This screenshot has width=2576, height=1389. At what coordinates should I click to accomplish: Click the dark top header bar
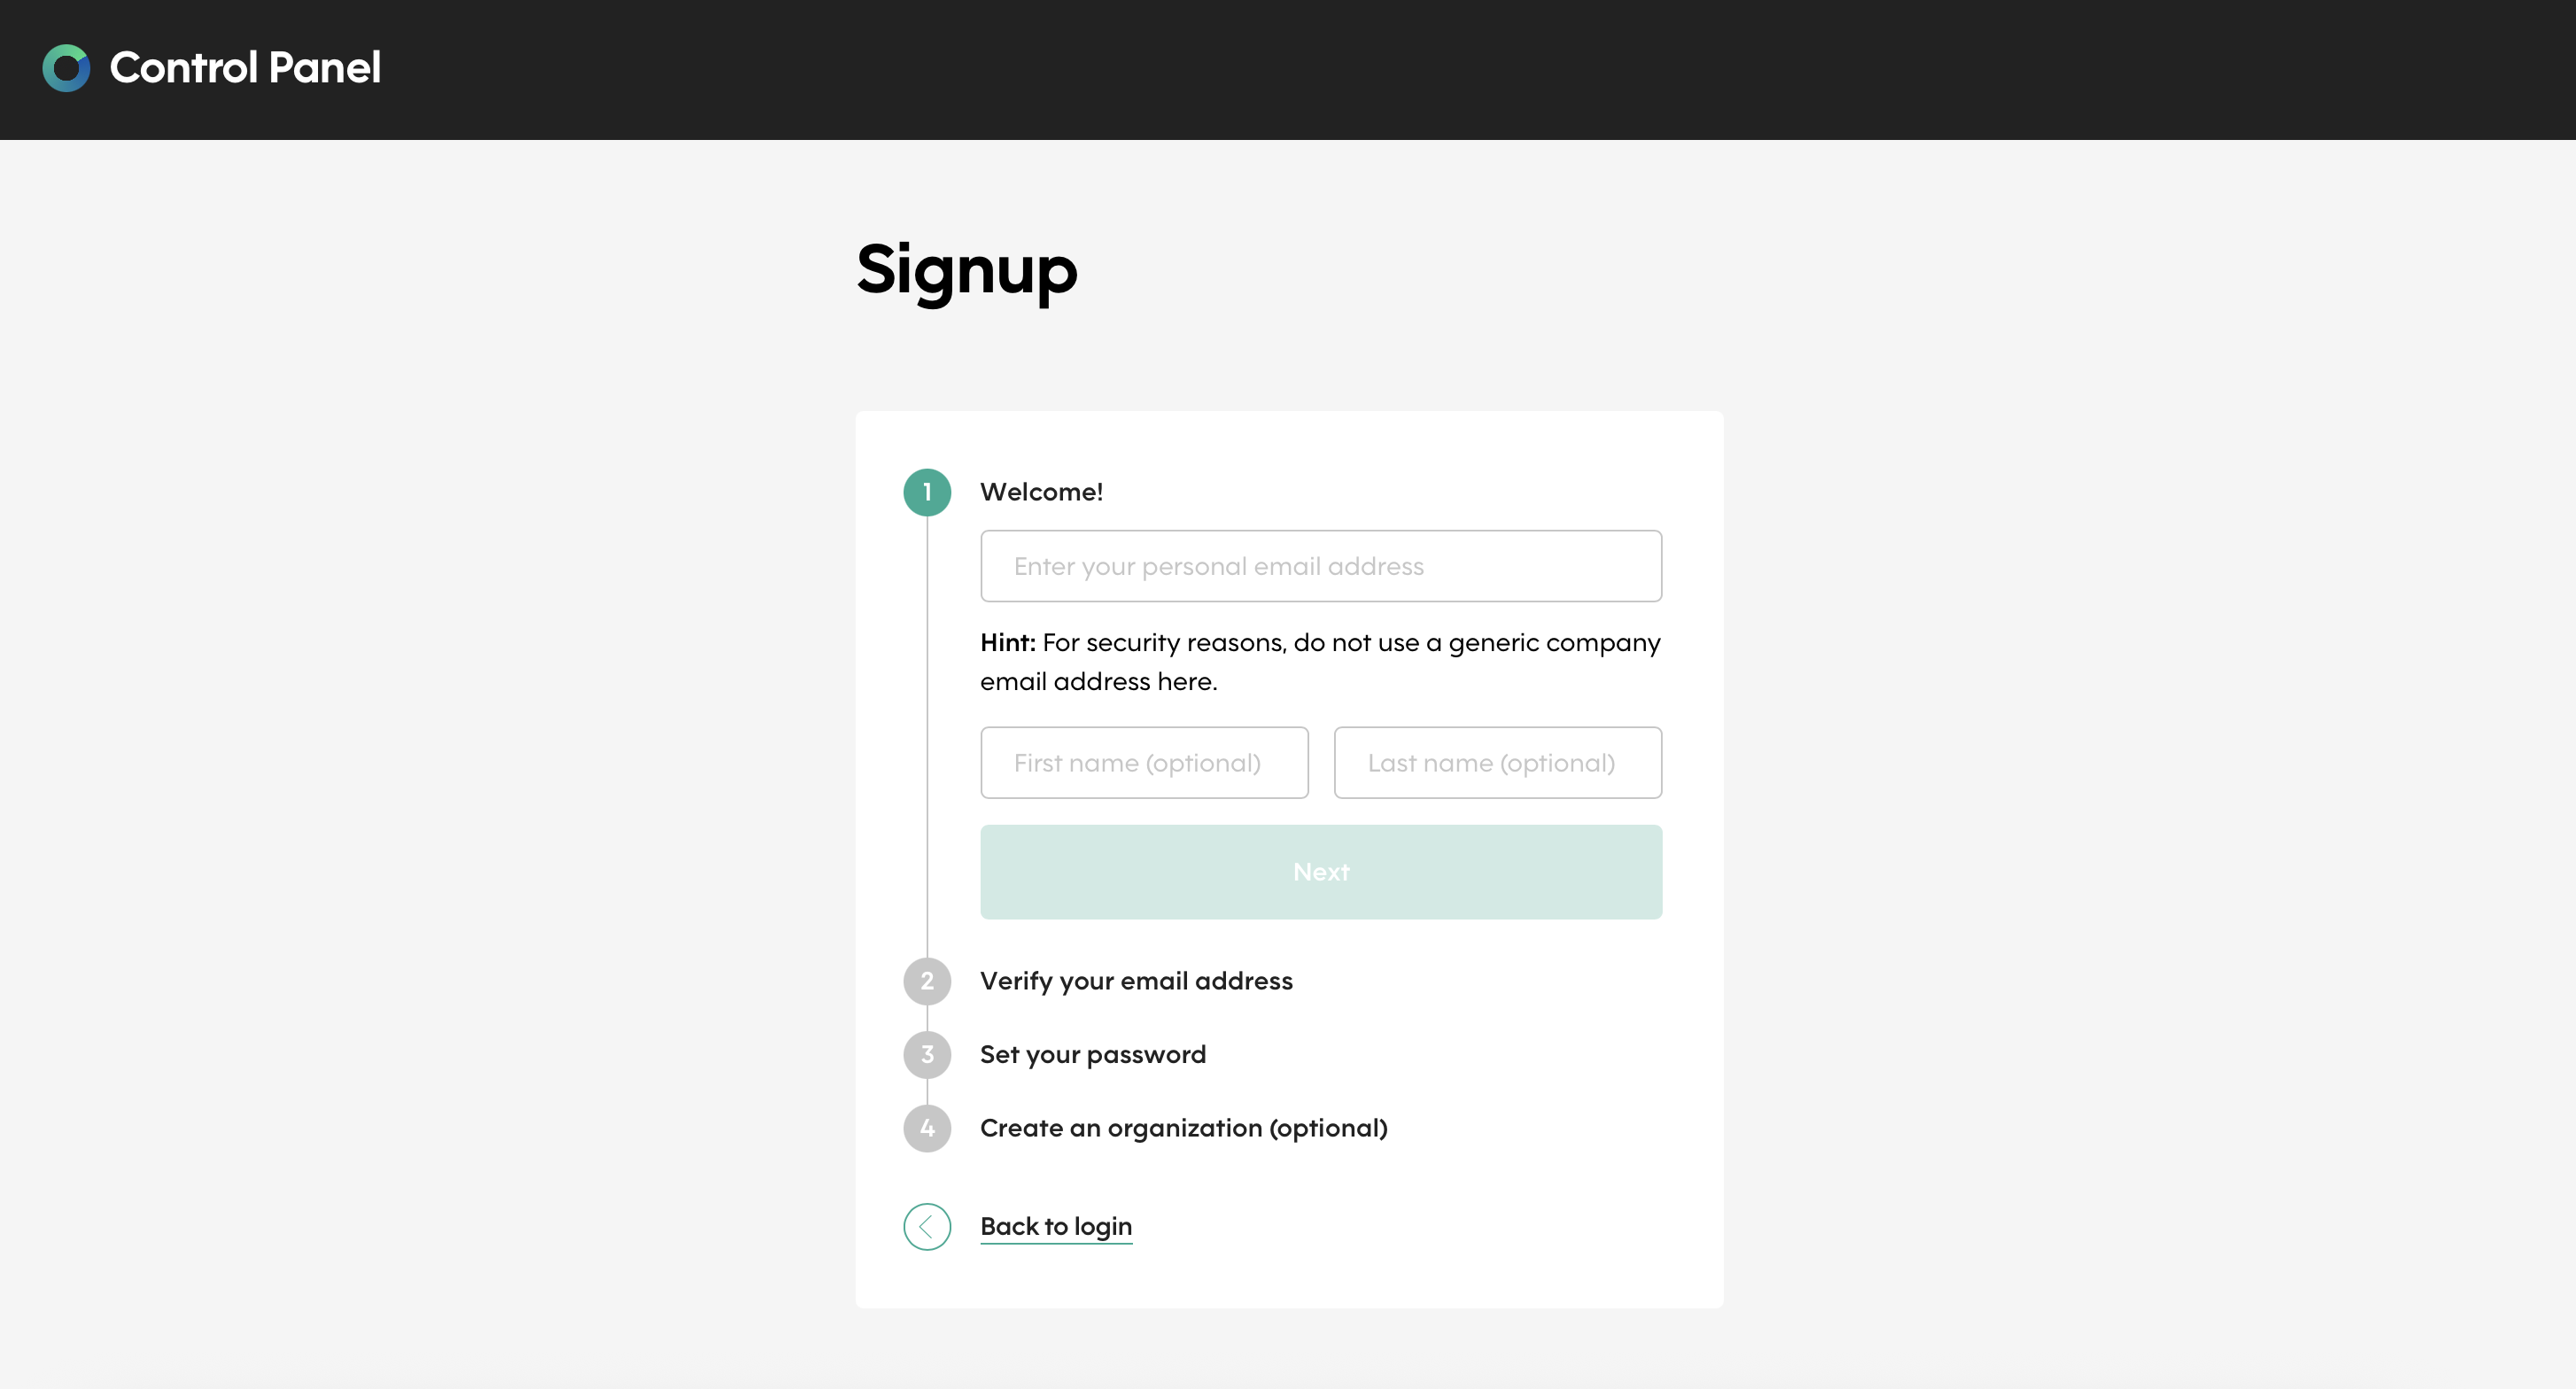1400,68
